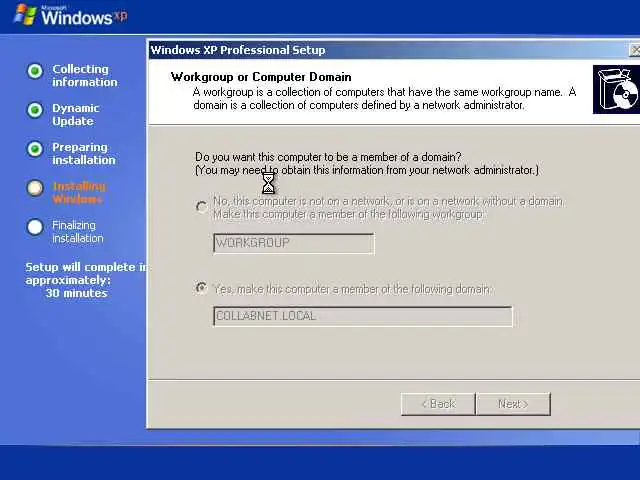The width and height of the screenshot is (640, 480).
Task: Click the setup box and CD icon
Action: (x=616, y=89)
